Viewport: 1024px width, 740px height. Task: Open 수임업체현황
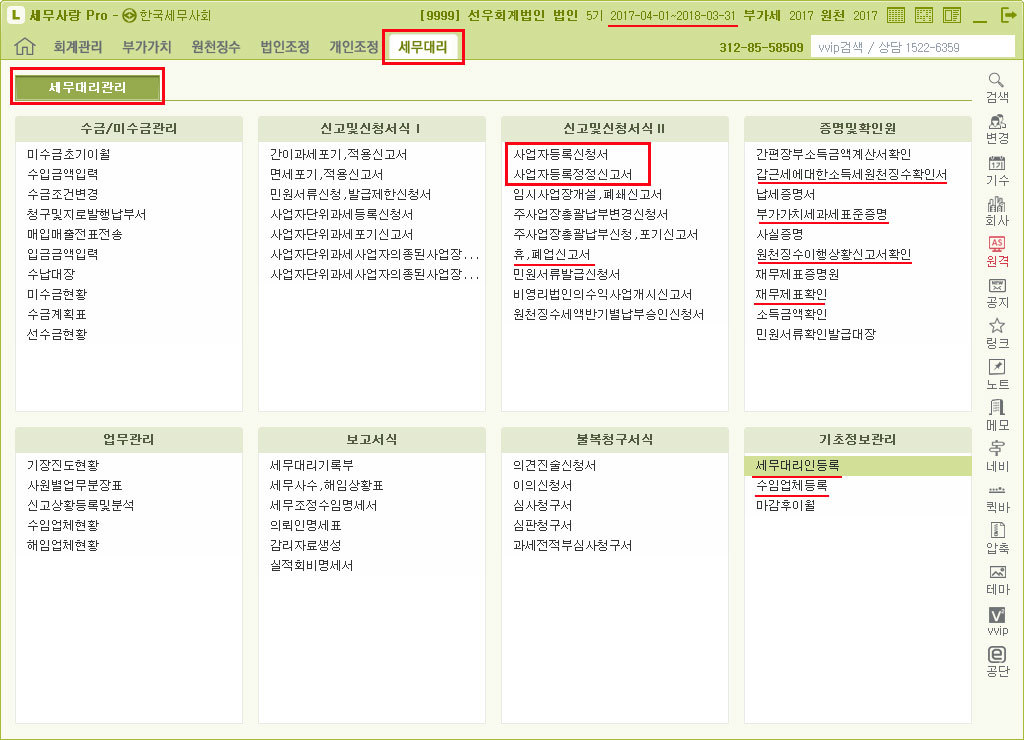click(63, 525)
